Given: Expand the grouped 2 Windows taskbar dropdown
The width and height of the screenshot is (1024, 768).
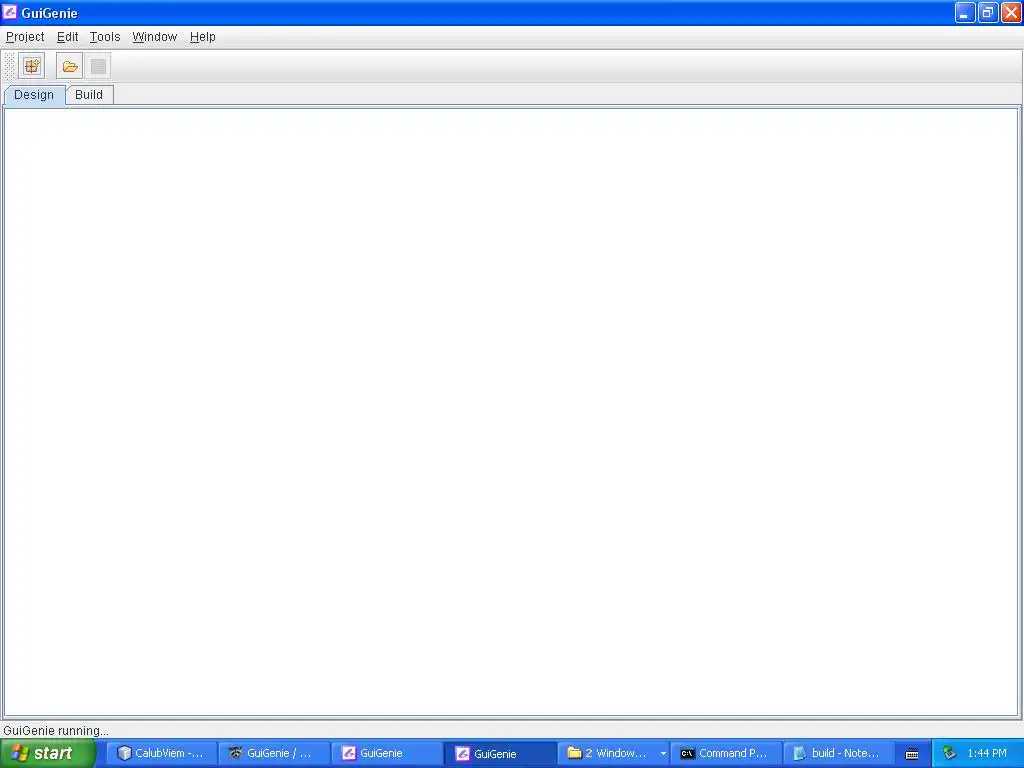Looking at the screenshot, I should 663,754.
